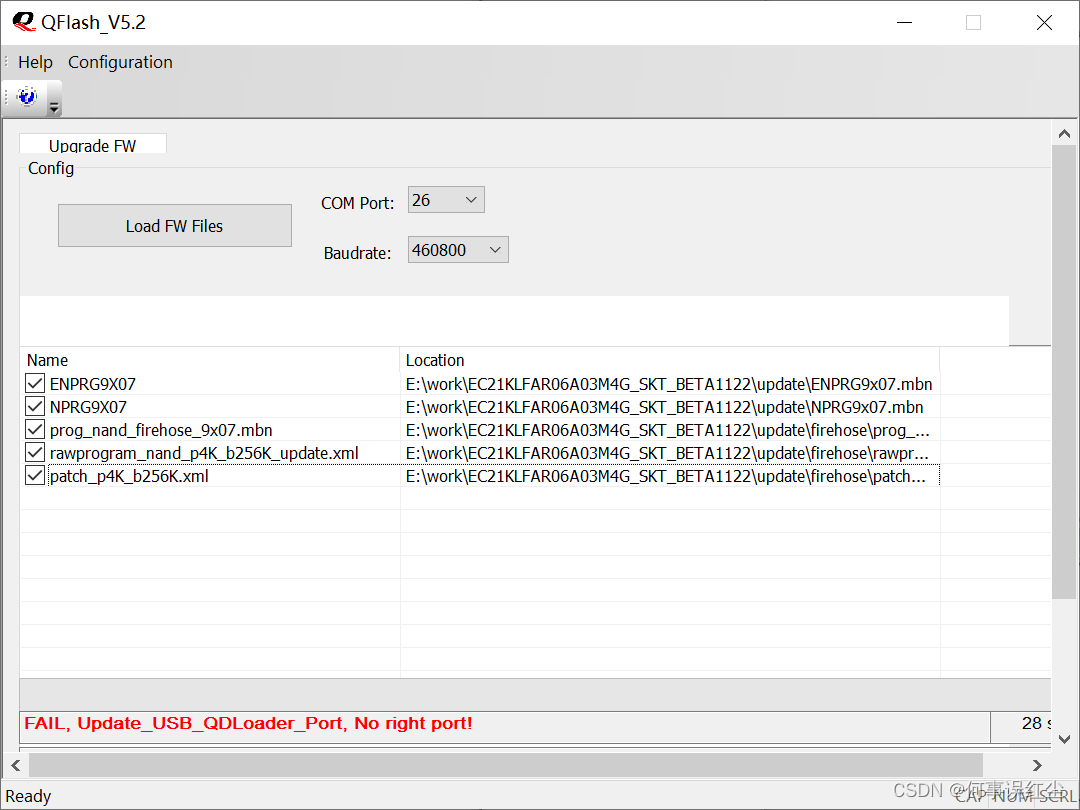Open the Help menu
The height and width of the screenshot is (810, 1080).
(35, 62)
